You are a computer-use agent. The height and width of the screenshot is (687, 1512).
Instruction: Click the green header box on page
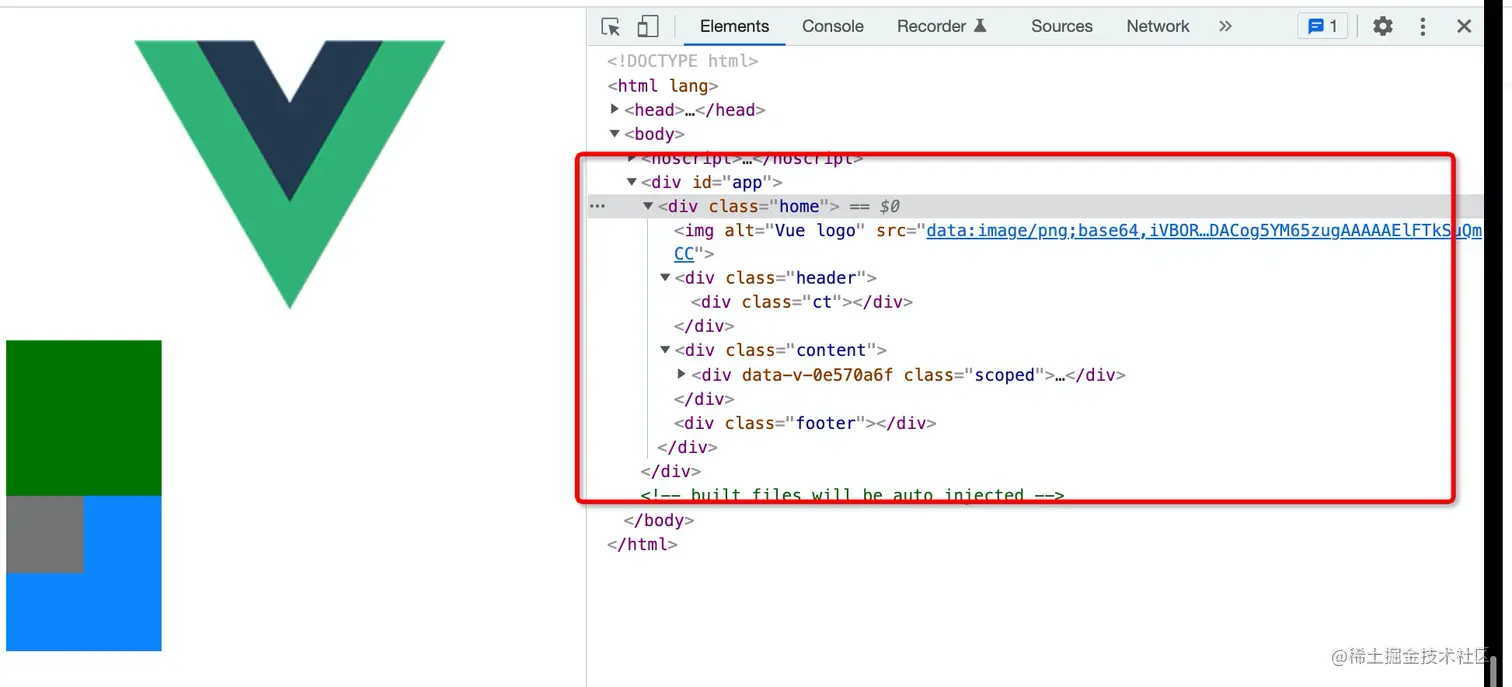[84, 418]
